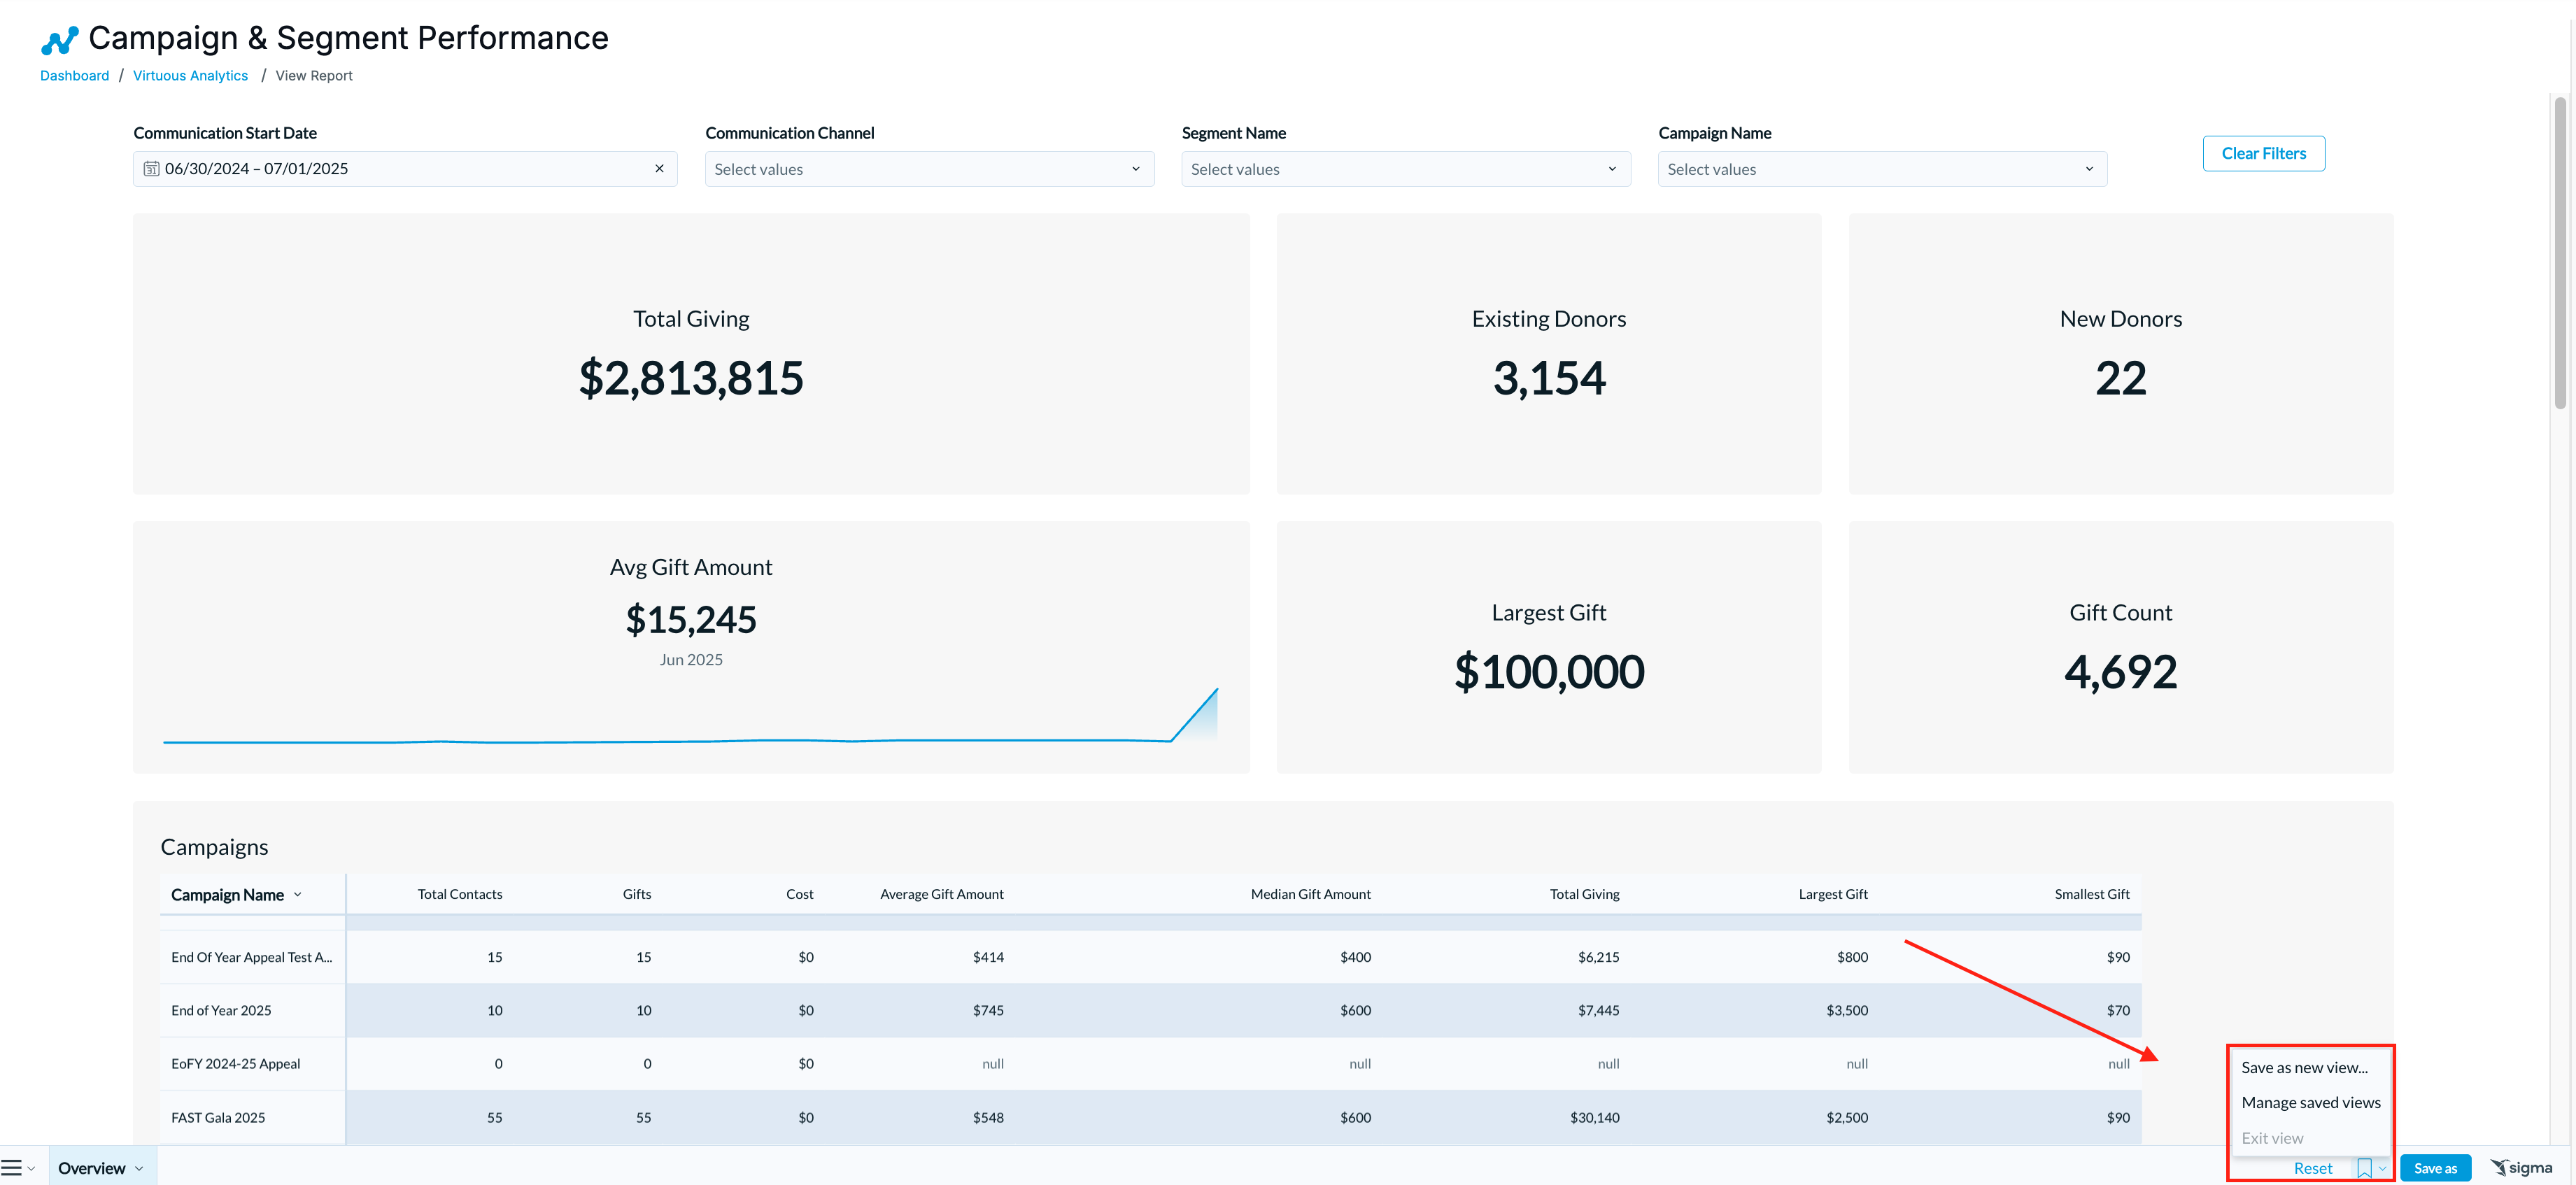2576x1185 pixels.
Task: Click the $7,445 Total Giving cell
Action: pyautogui.click(x=1598, y=1010)
